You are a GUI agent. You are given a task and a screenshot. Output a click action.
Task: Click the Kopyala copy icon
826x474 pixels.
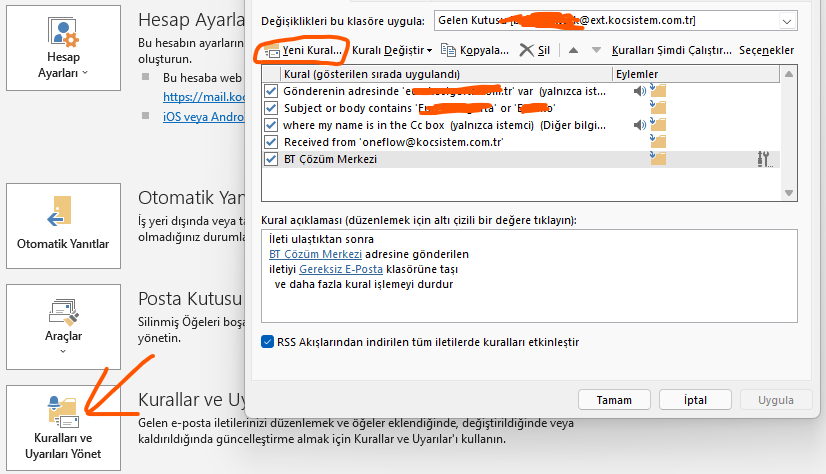[x=448, y=50]
